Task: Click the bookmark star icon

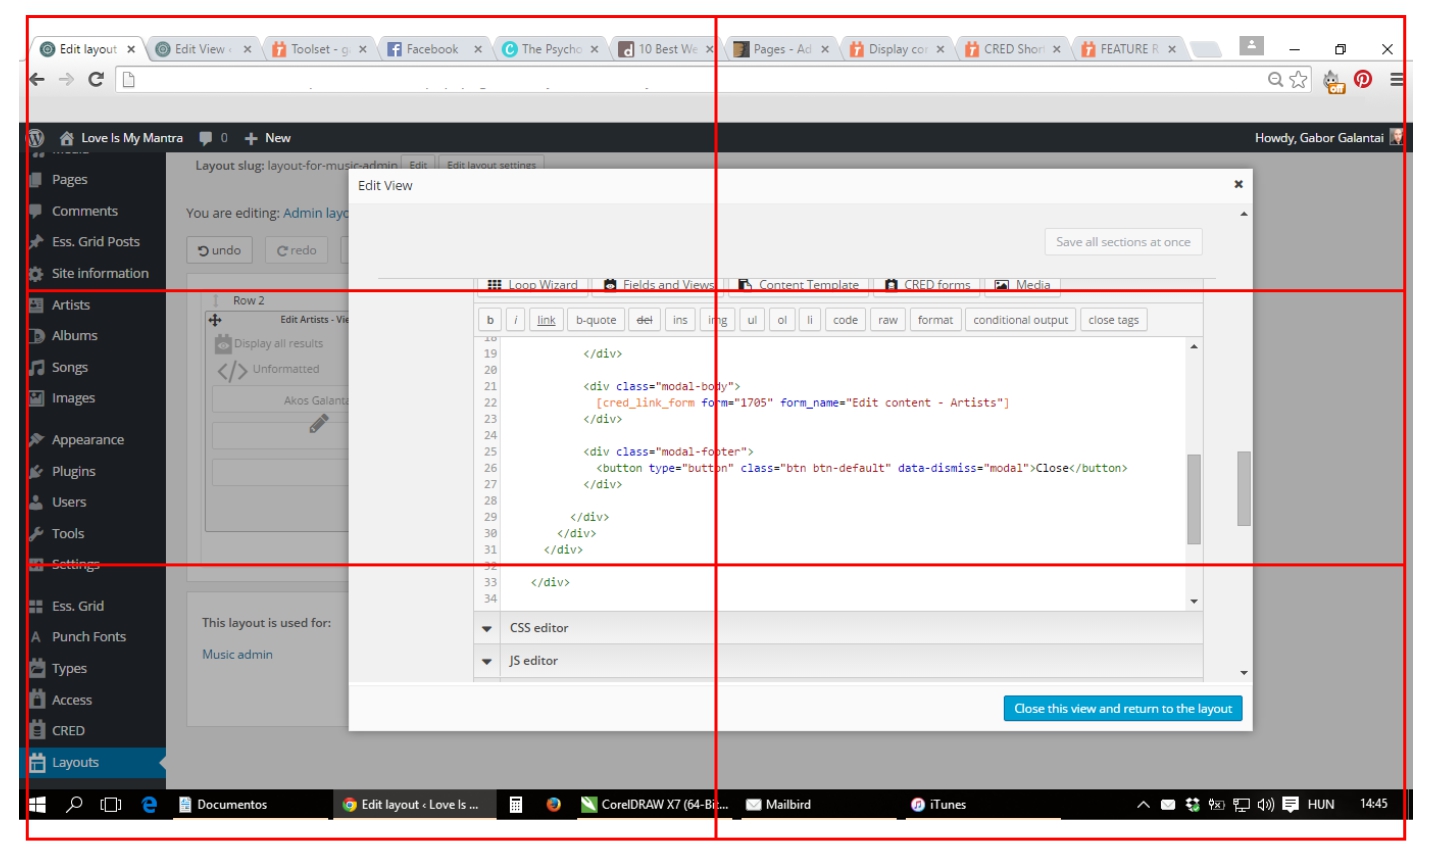Action: pyautogui.click(x=1298, y=79)
